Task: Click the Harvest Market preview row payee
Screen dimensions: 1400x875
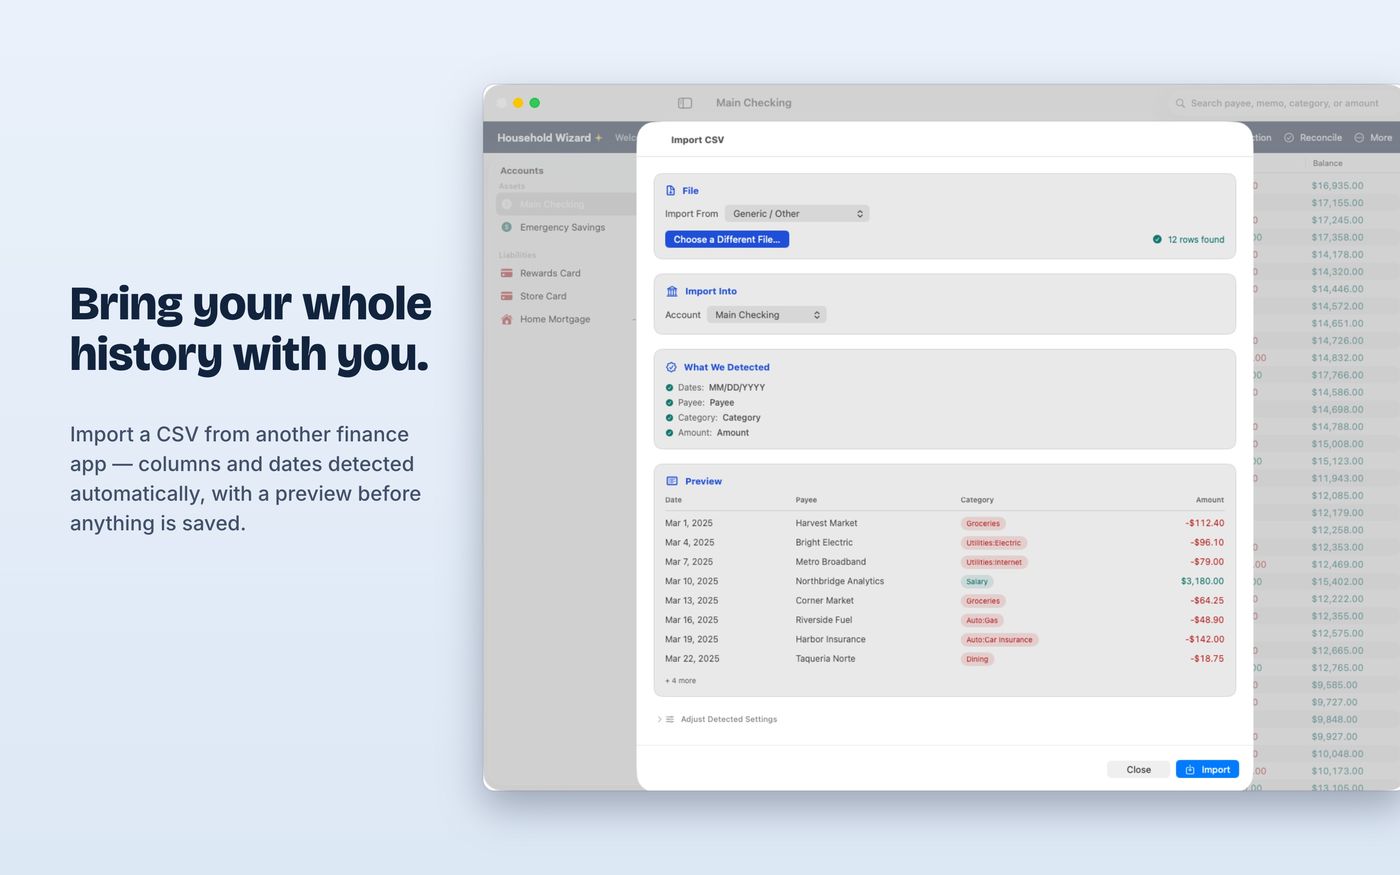Action: (826, 523)
